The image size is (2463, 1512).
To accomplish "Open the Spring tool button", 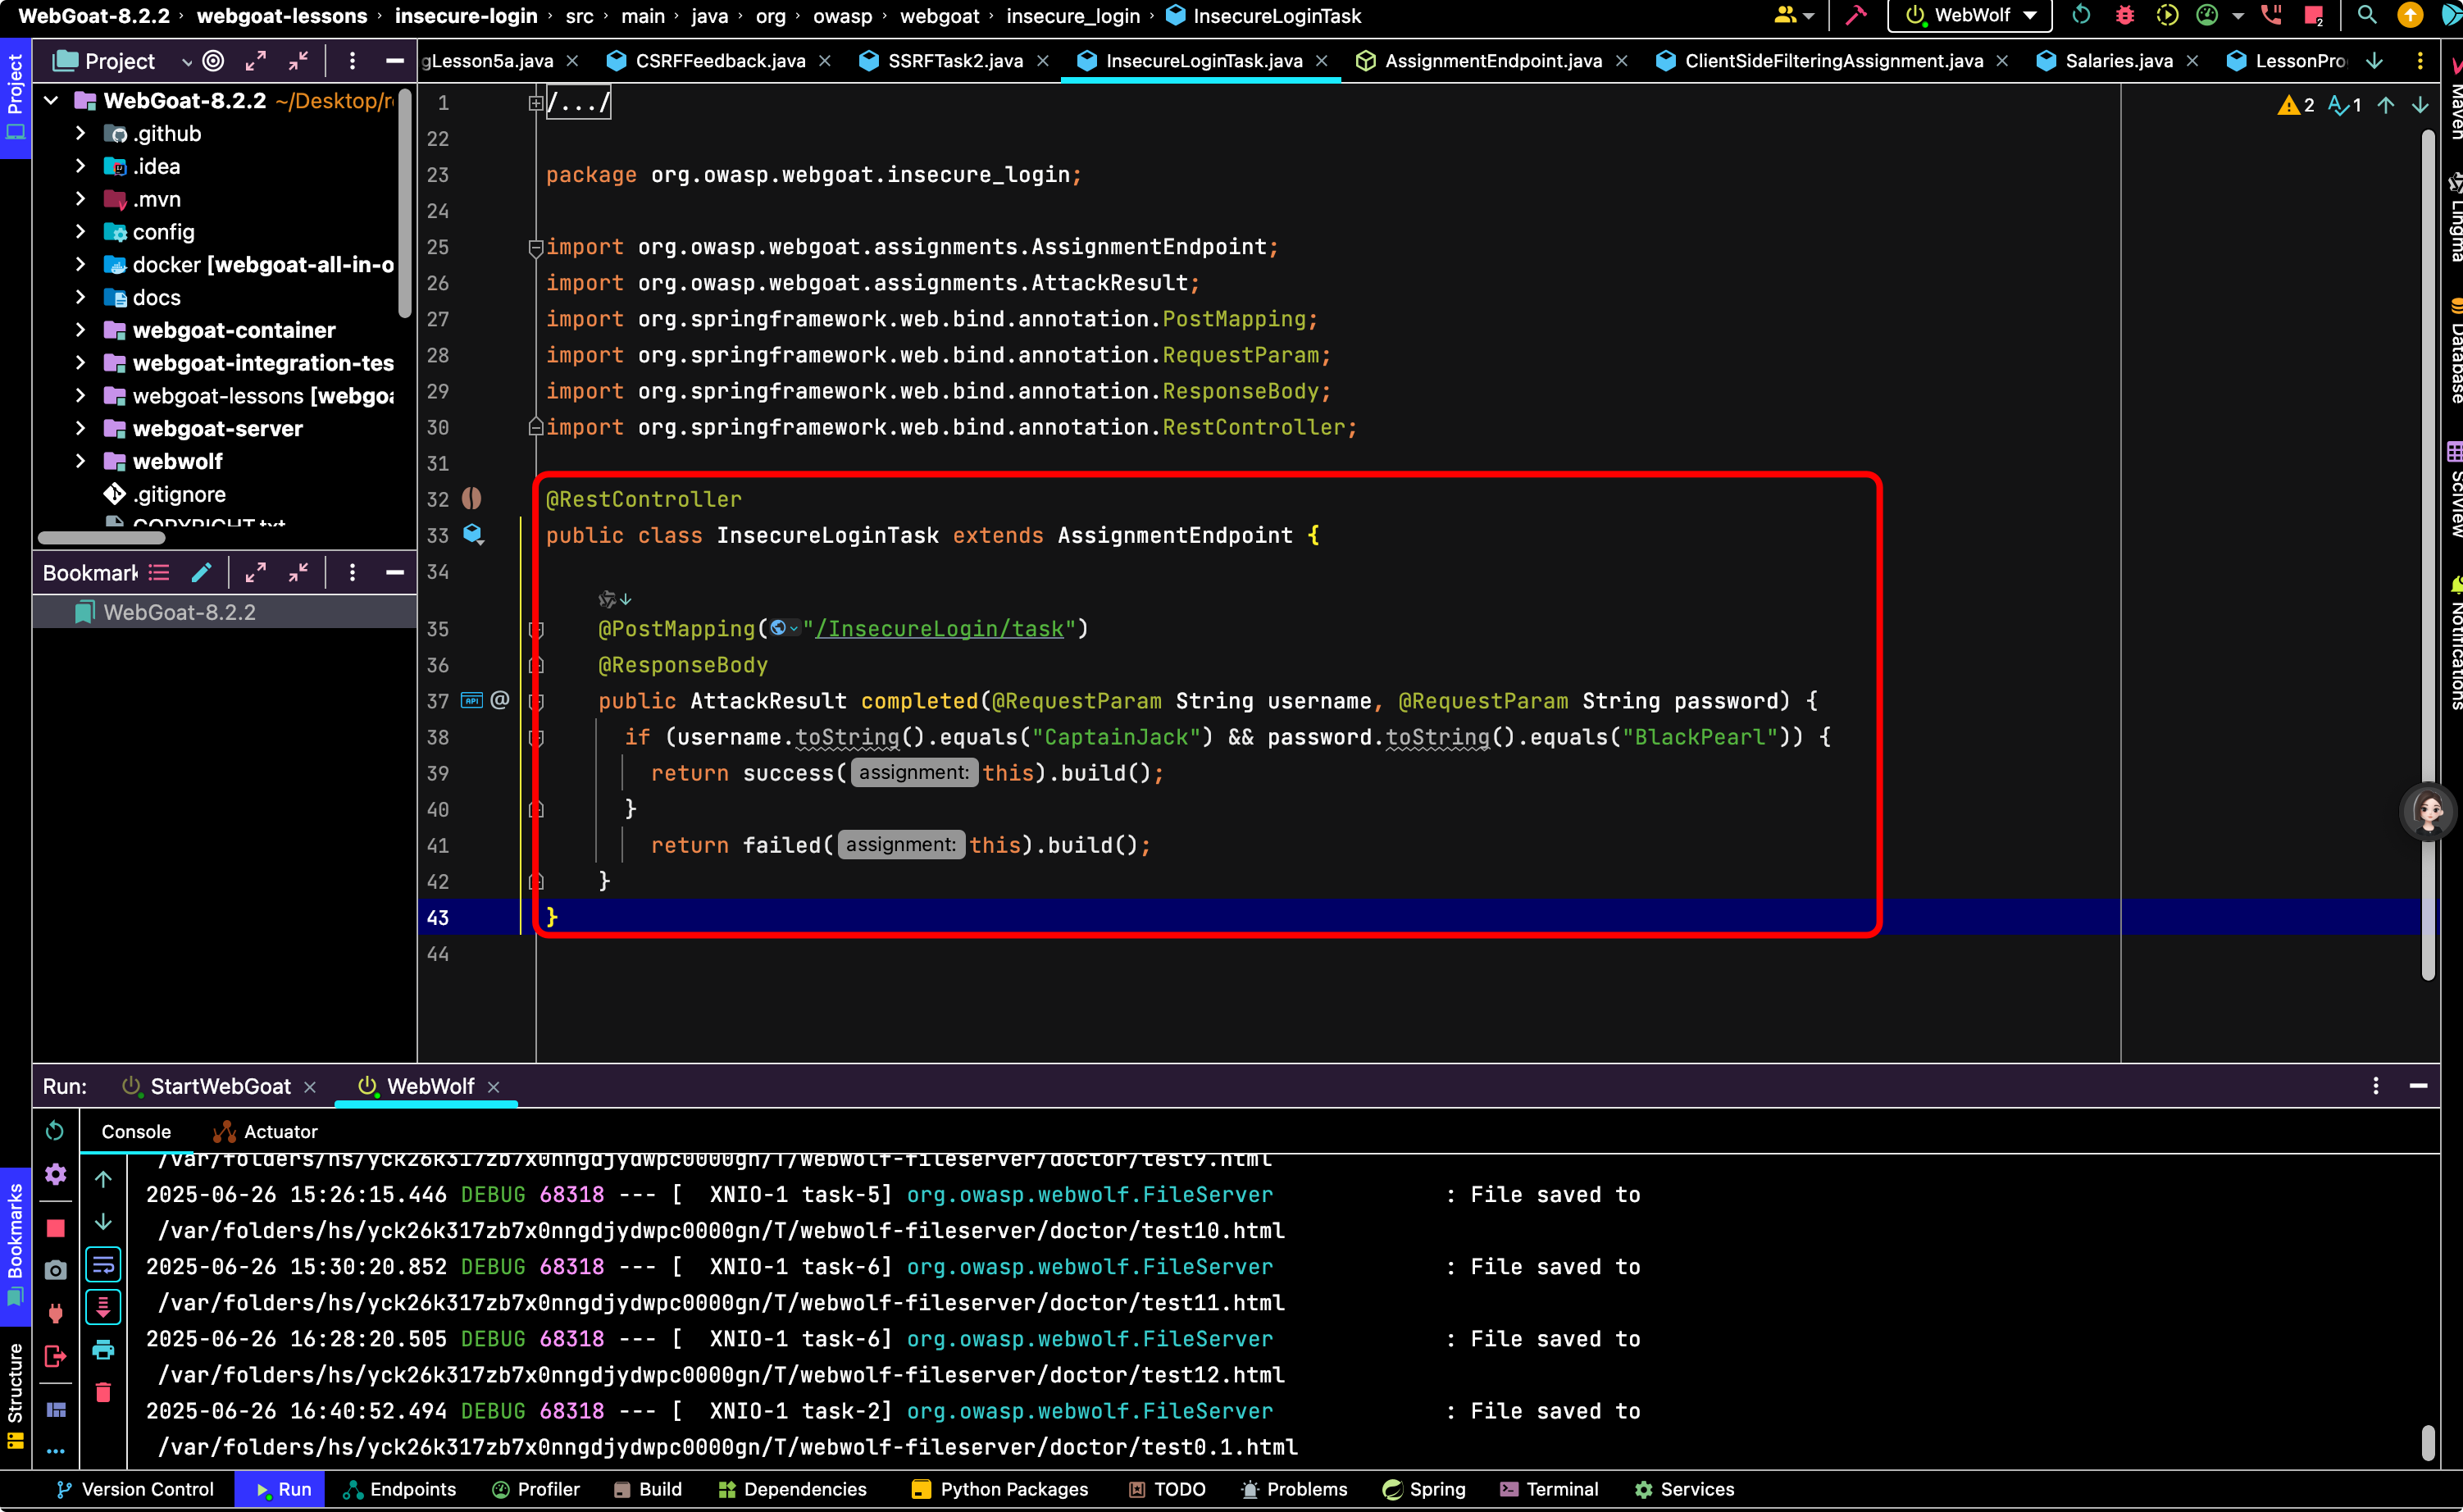I will 1424,1489.
